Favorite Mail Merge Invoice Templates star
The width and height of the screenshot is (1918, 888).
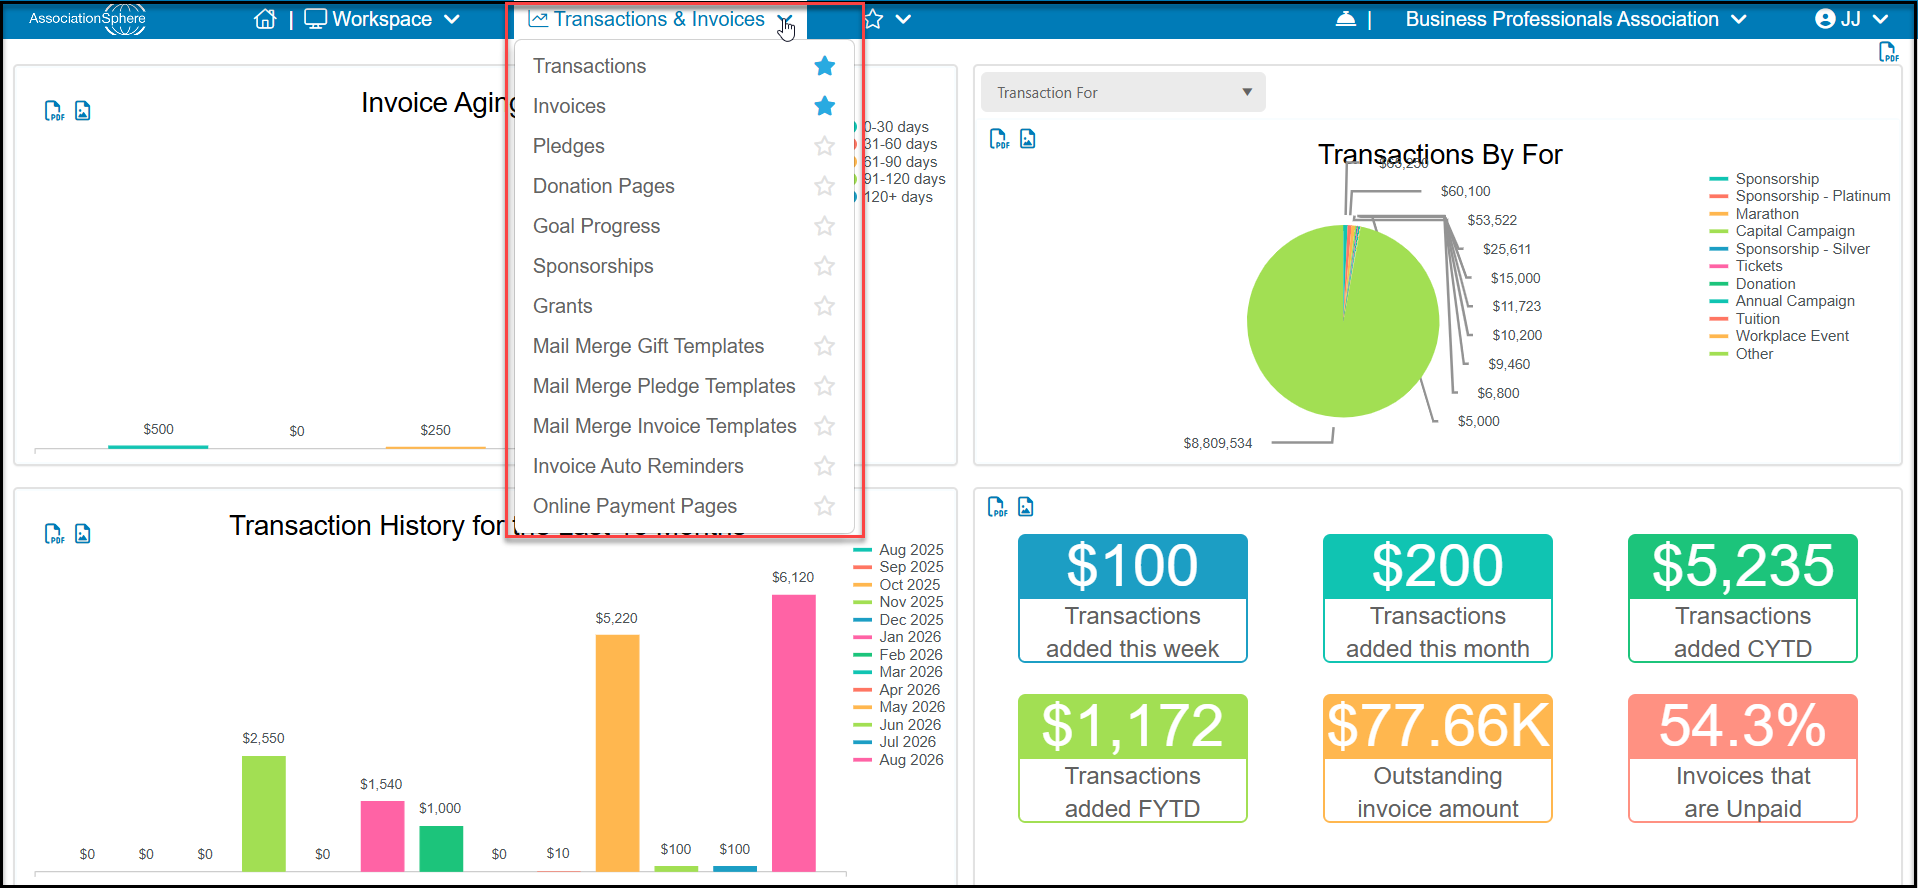pyautogui.click(x=824, y=426)
